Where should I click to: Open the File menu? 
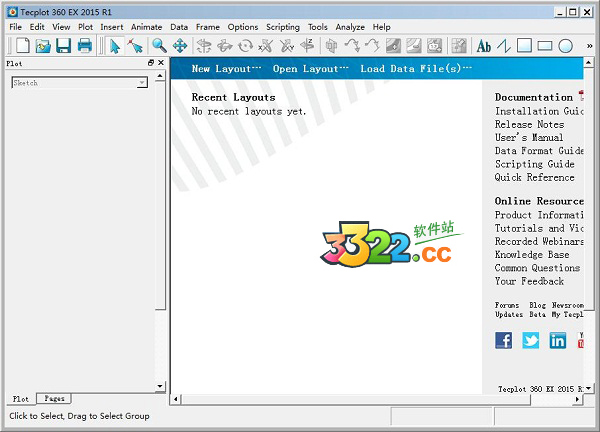15,27
